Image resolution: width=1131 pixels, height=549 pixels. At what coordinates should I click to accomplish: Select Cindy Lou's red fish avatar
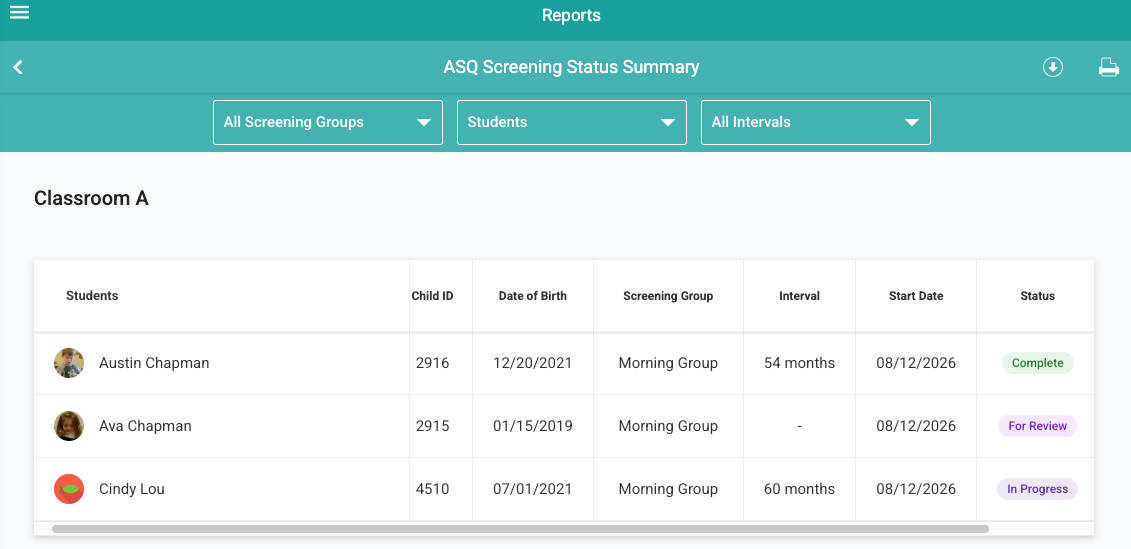tap(69, 489)
